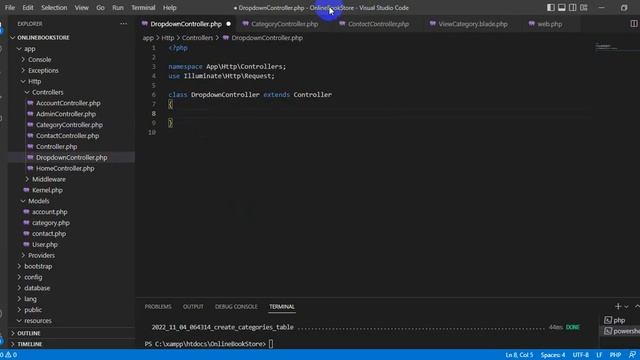Open terminal launch profile dropdown arrow

coord(626,307)
